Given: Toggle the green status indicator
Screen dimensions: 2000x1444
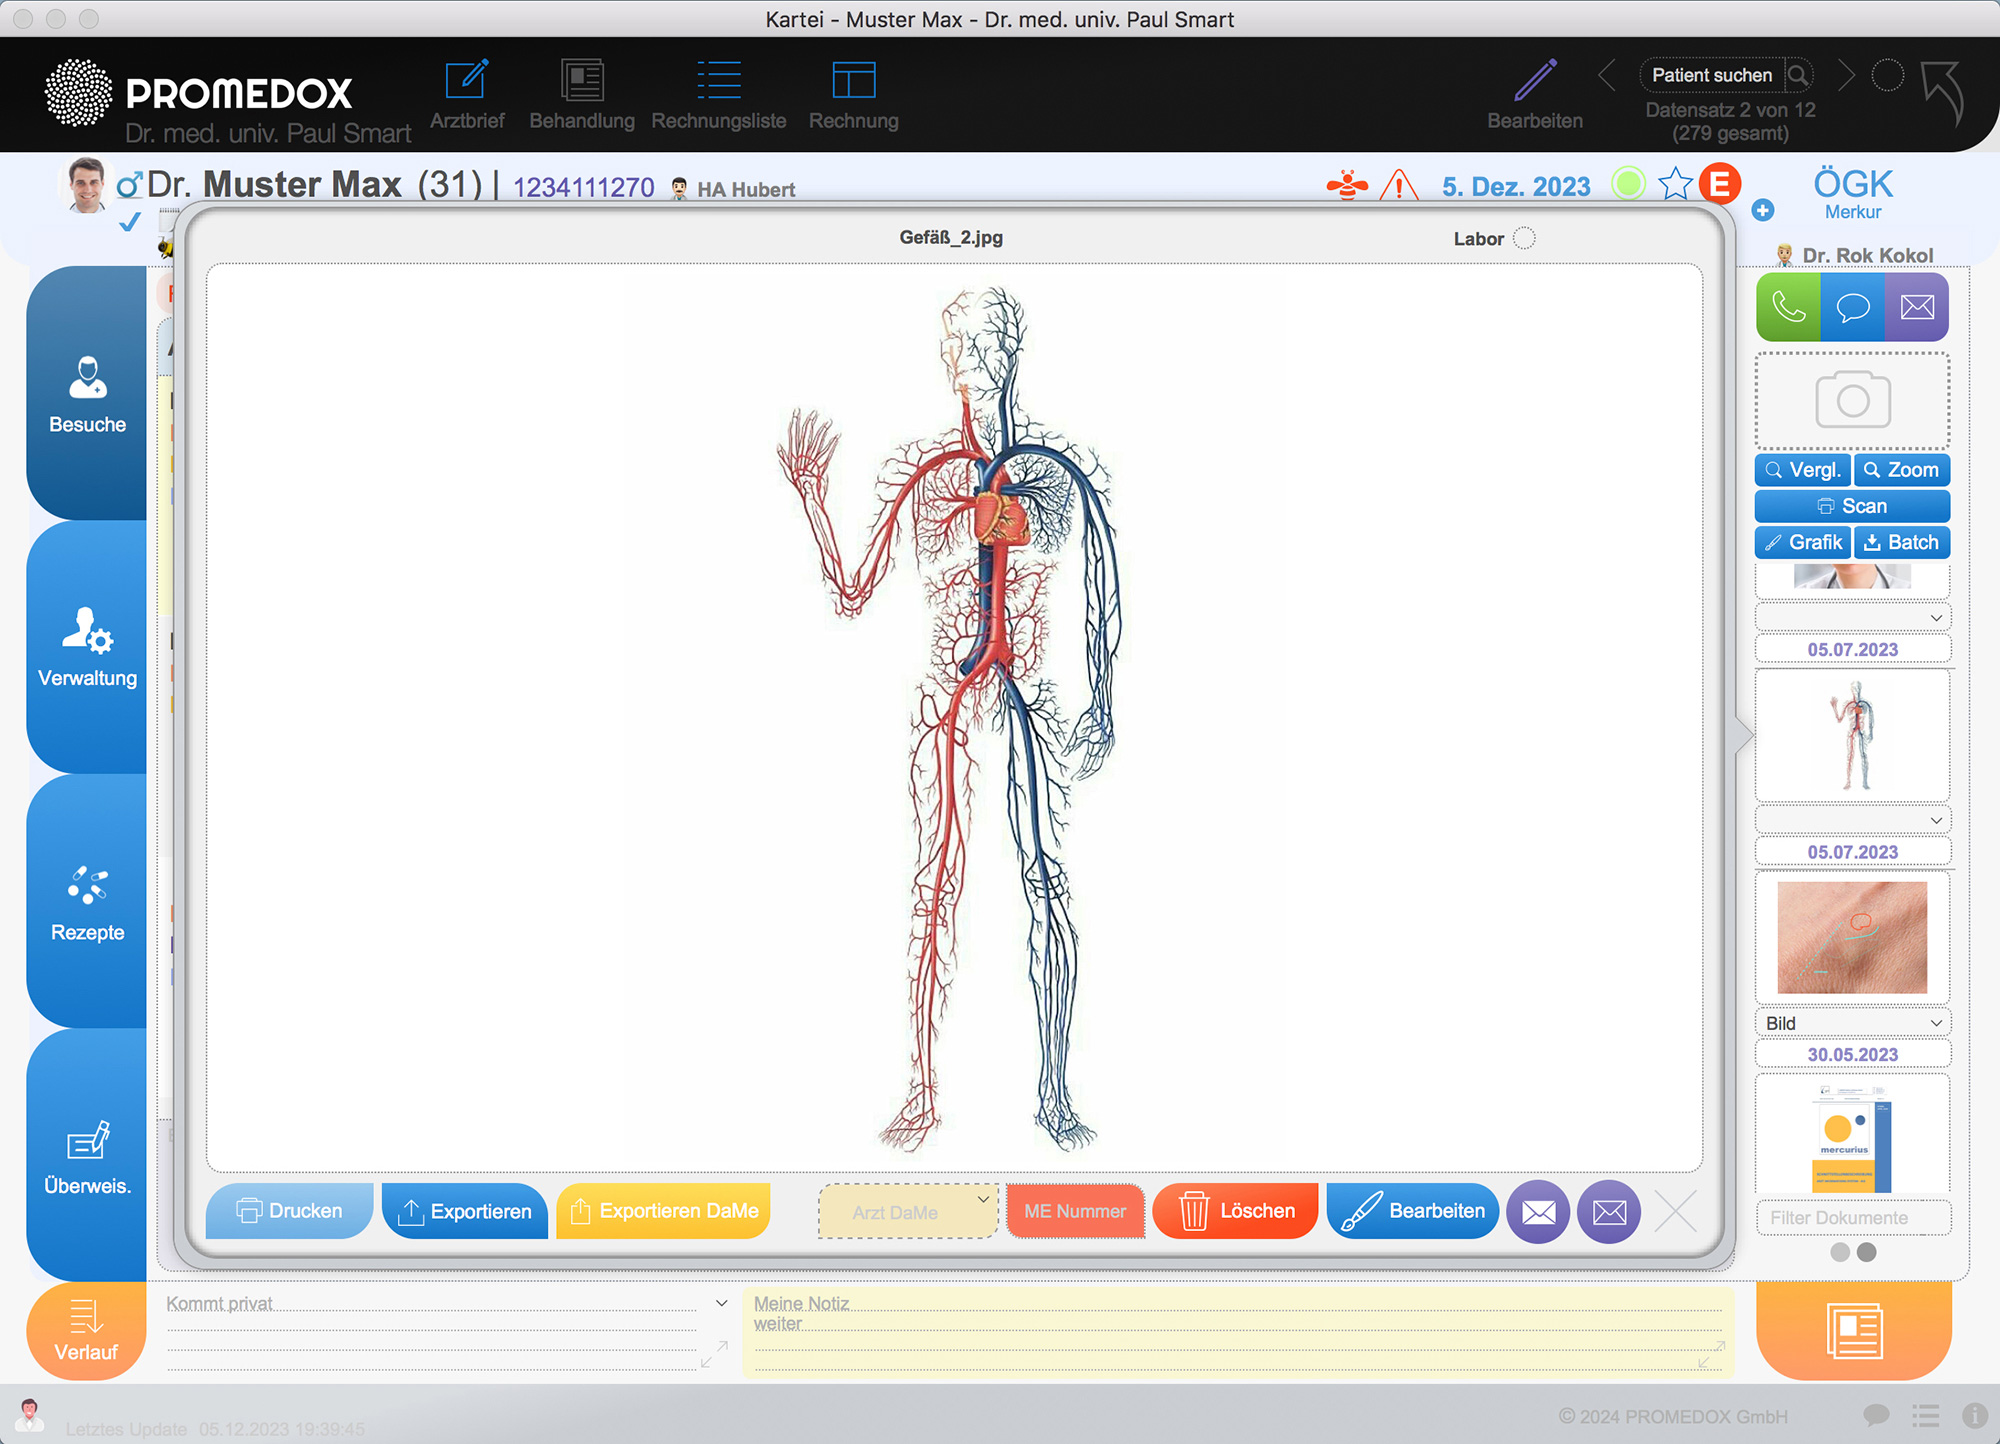Looking at the screenshot, I should [x=1628, y=183].
